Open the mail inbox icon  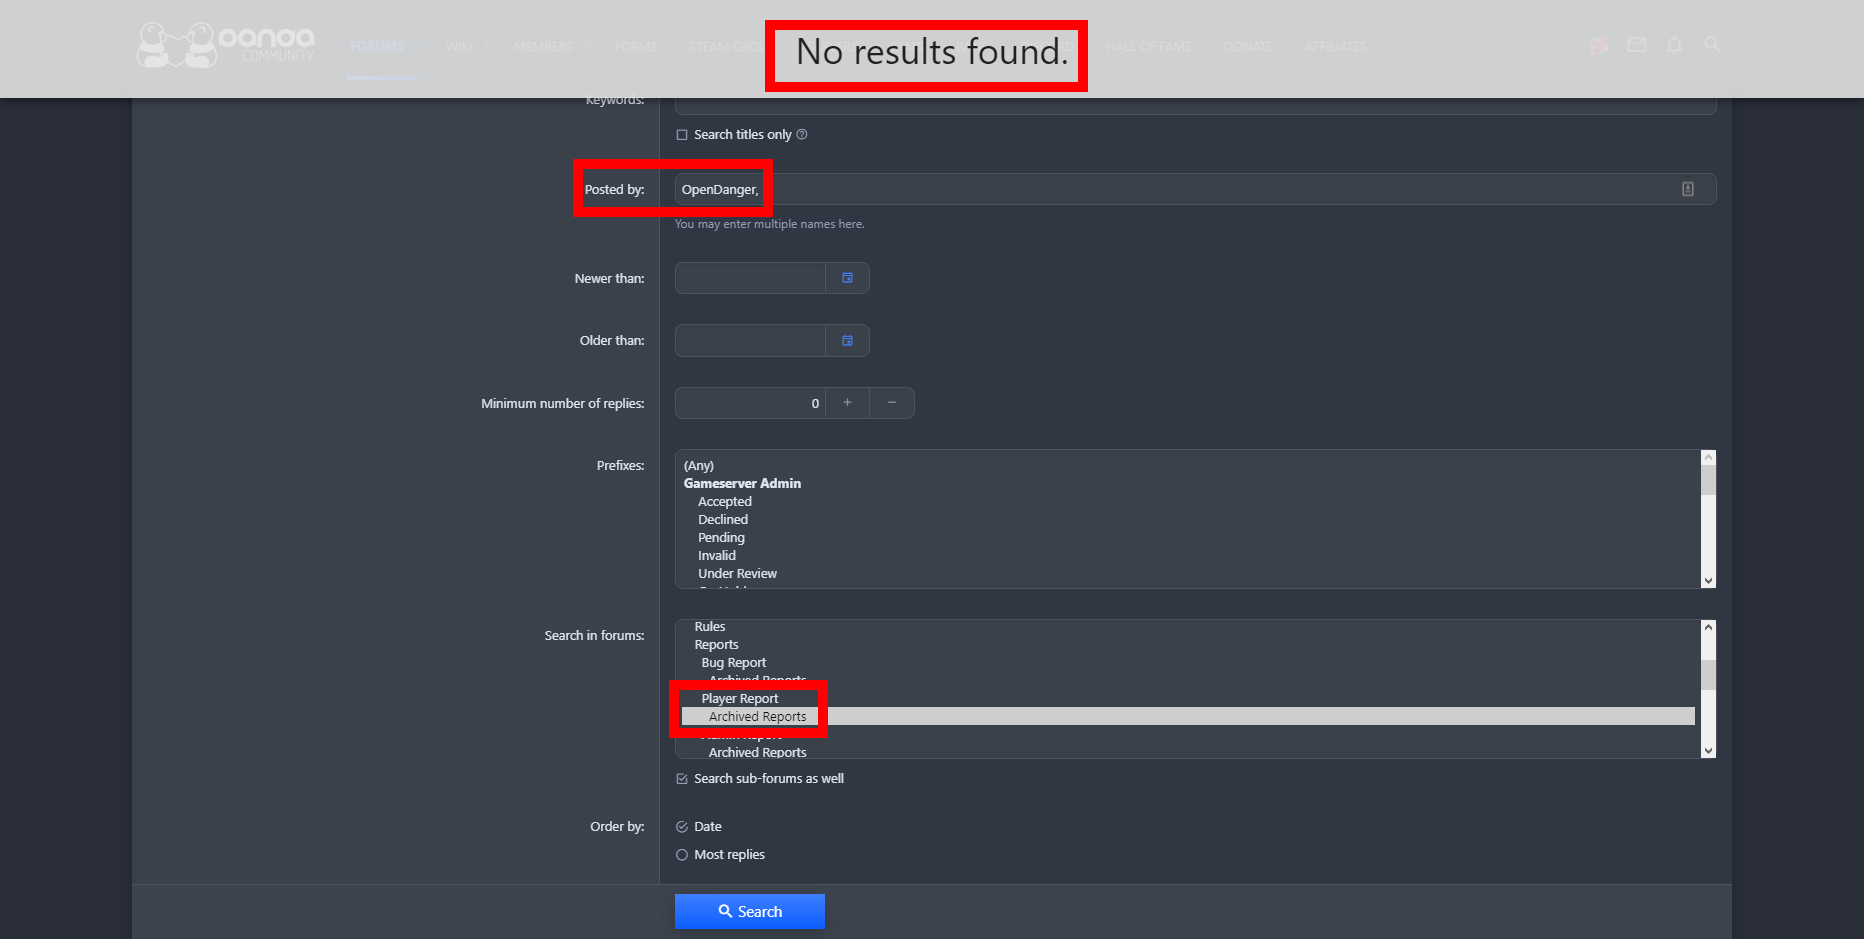[x=1637, y=45]
